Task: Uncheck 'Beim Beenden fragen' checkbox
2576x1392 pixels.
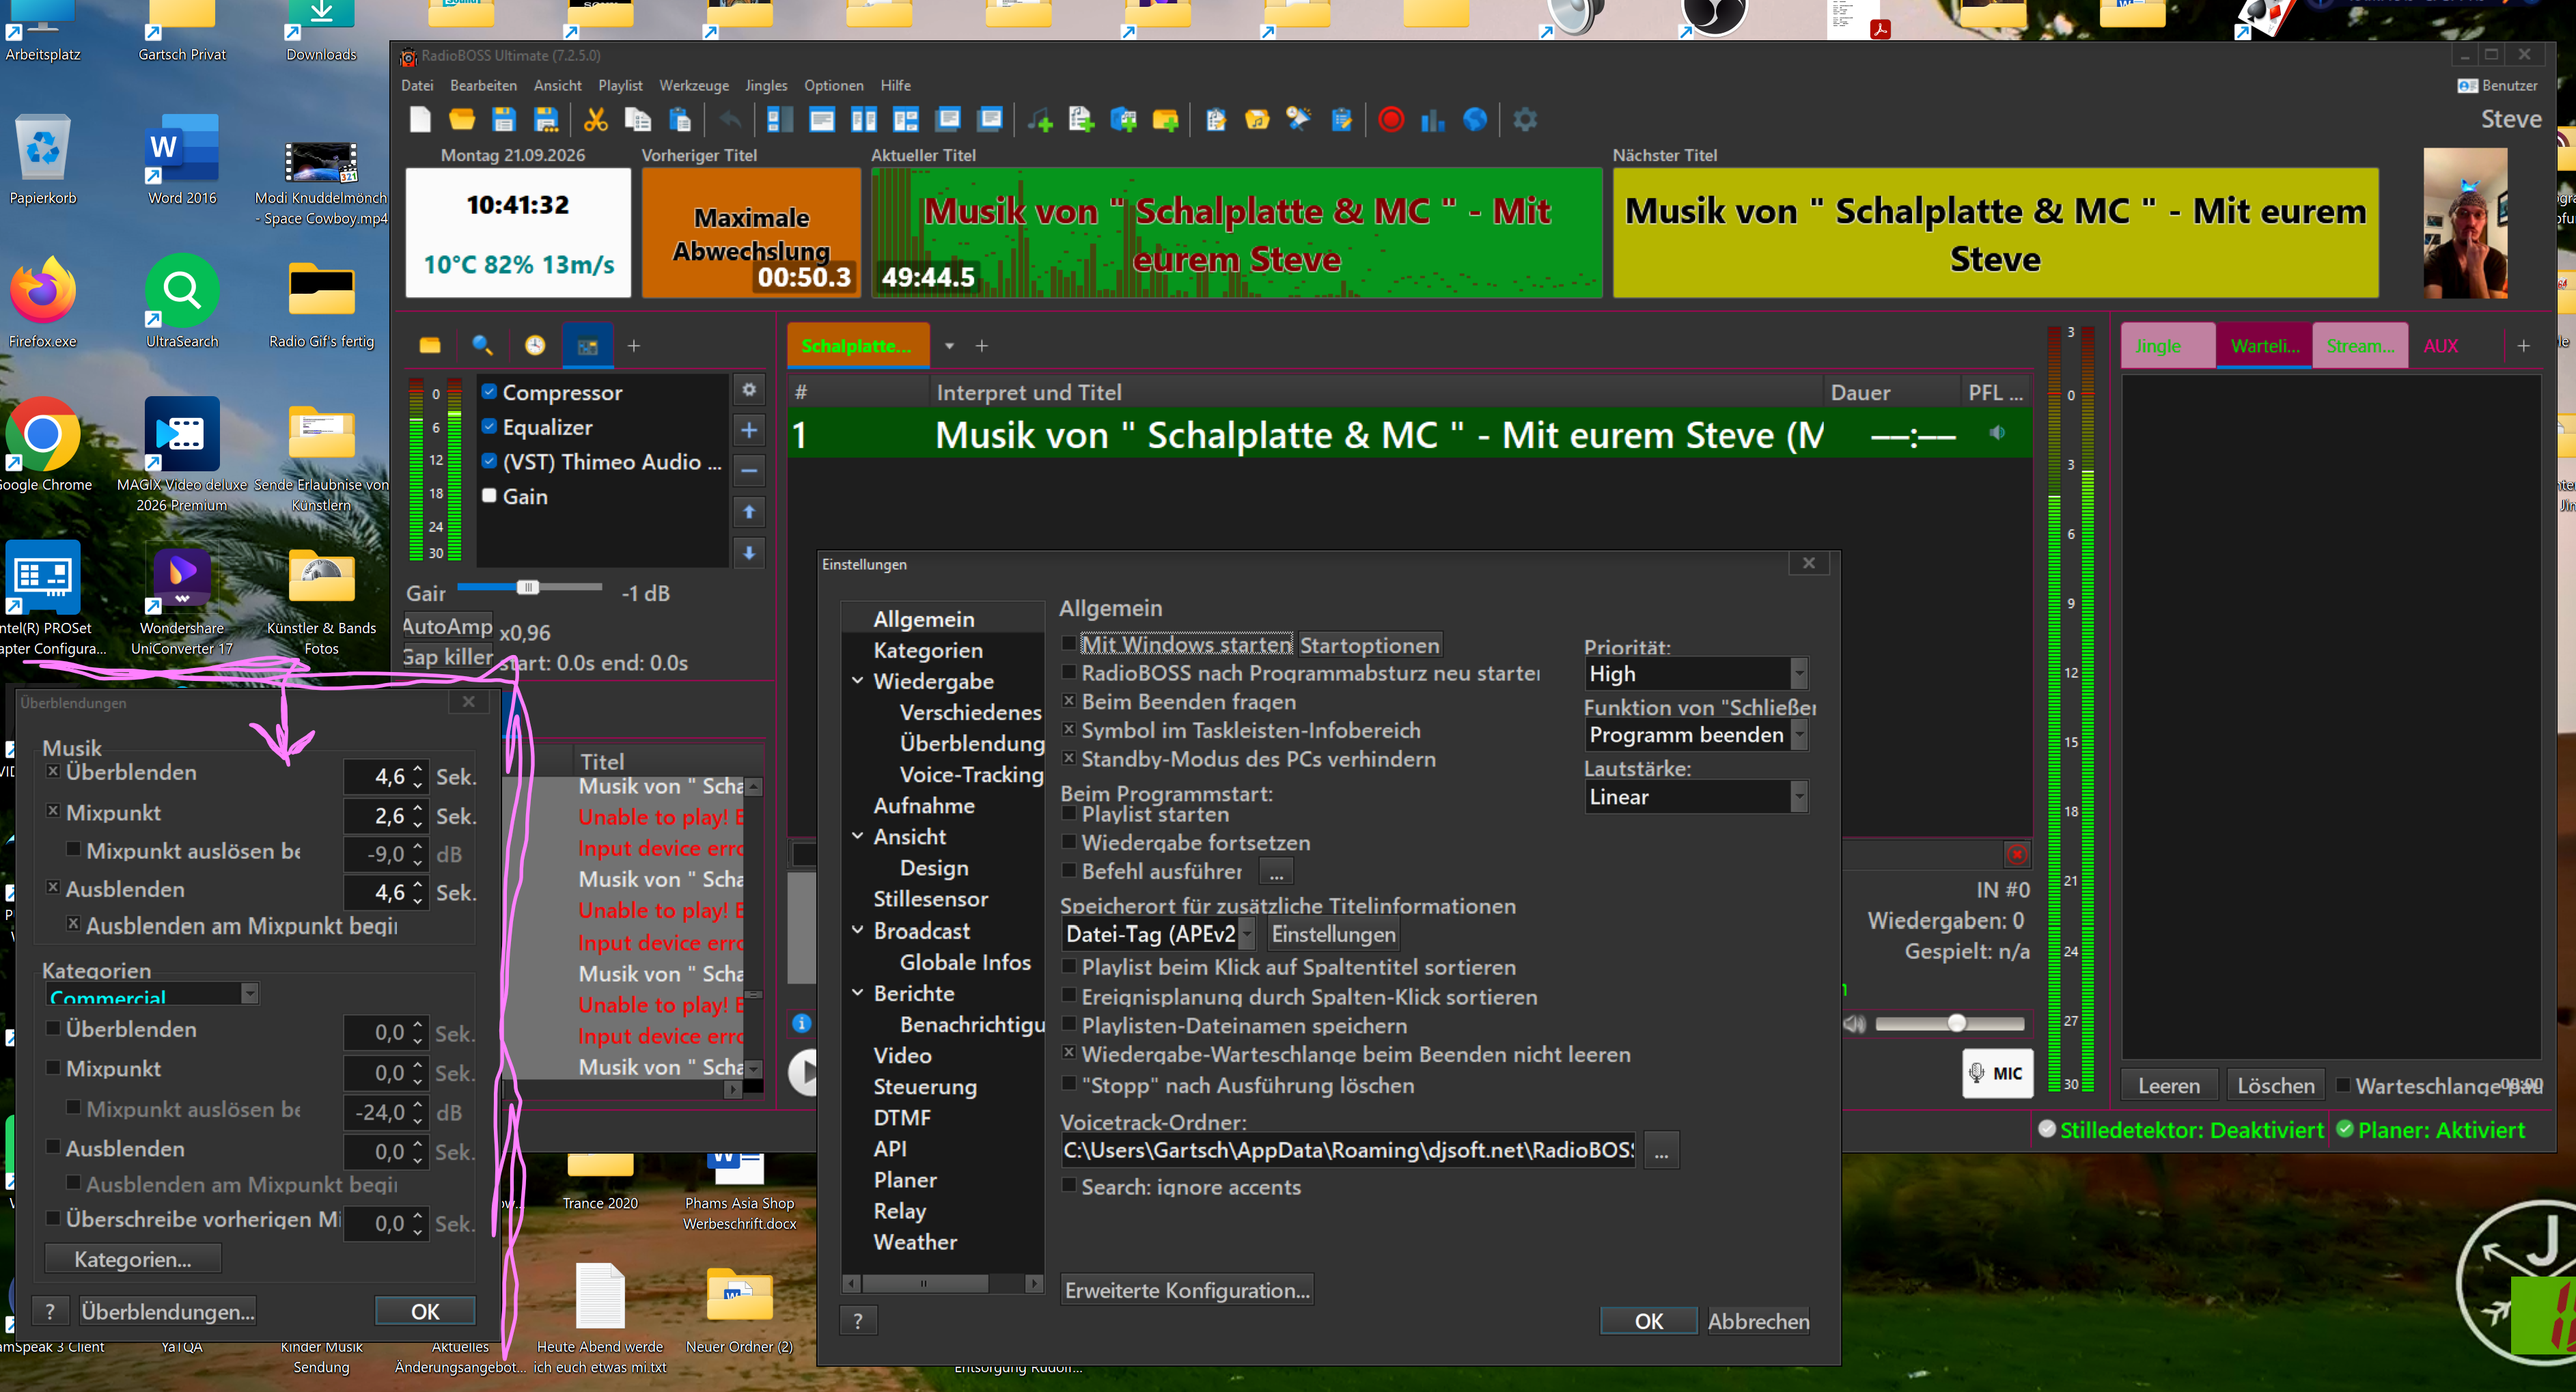Action: coord(1069,701)
